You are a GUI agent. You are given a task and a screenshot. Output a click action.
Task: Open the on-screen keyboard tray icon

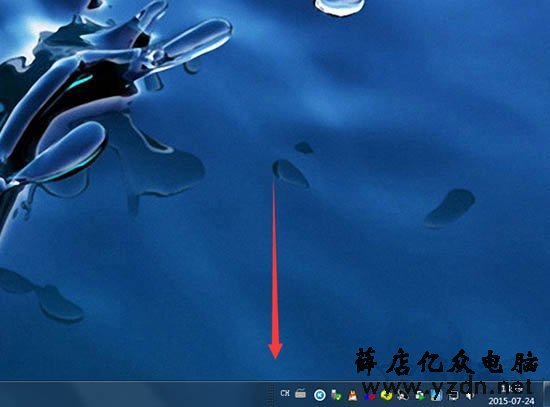click(301, 394)
